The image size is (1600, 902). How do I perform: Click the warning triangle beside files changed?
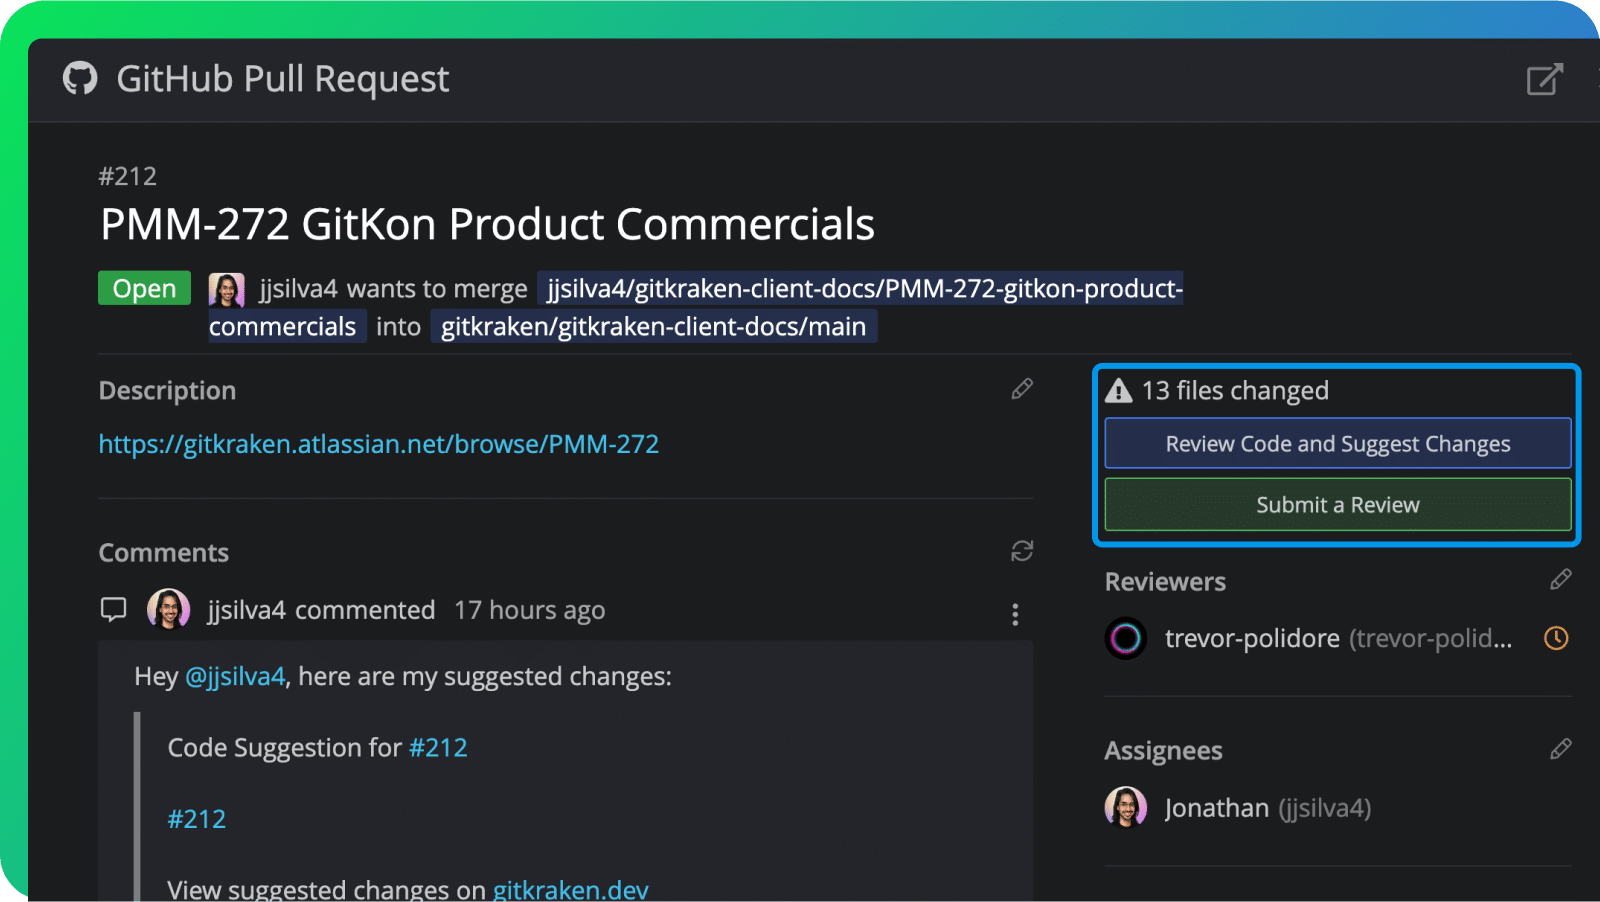coord(1119,391)
